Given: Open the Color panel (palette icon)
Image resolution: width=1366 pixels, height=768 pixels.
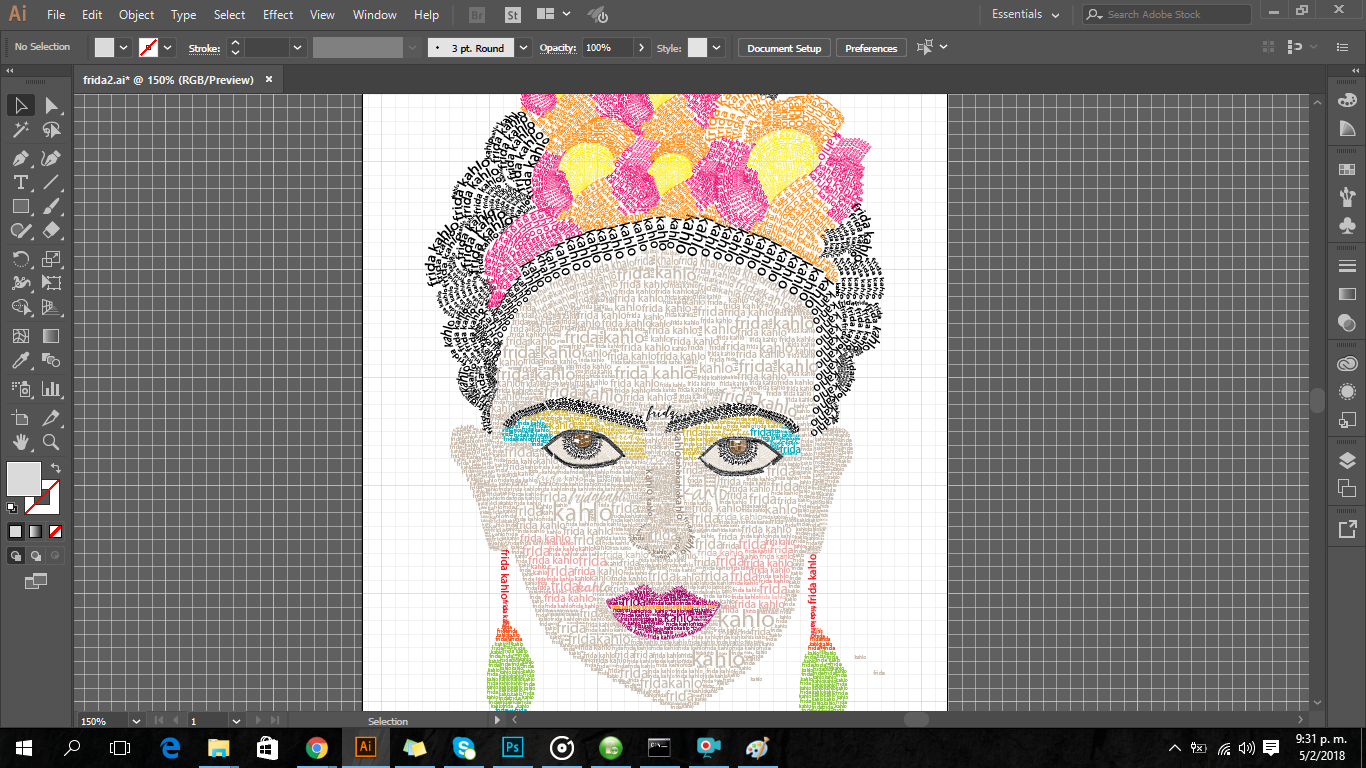Looking at the screenshot, I should (x=1347, y=100).
